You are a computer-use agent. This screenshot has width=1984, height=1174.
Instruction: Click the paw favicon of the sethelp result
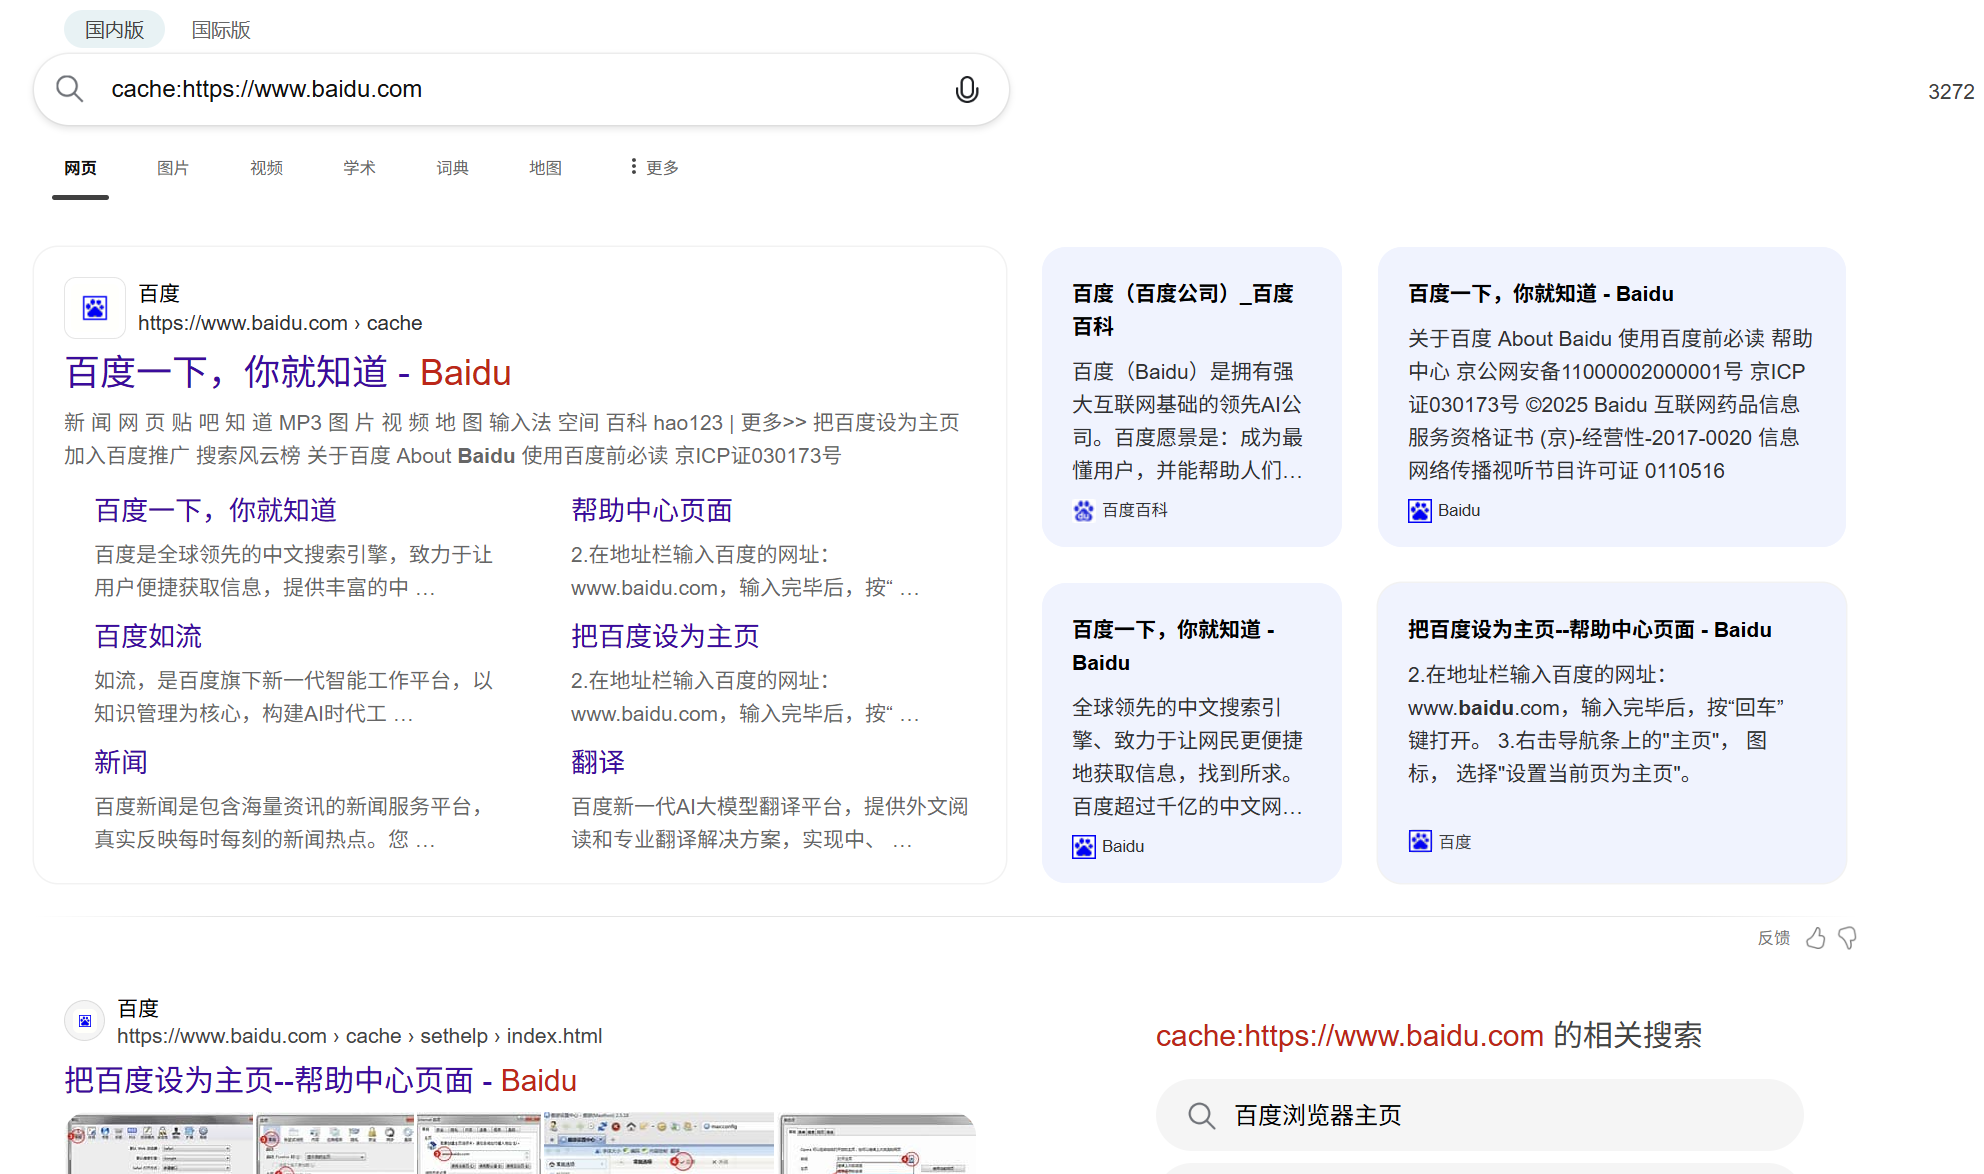[x=84, y=1020]
